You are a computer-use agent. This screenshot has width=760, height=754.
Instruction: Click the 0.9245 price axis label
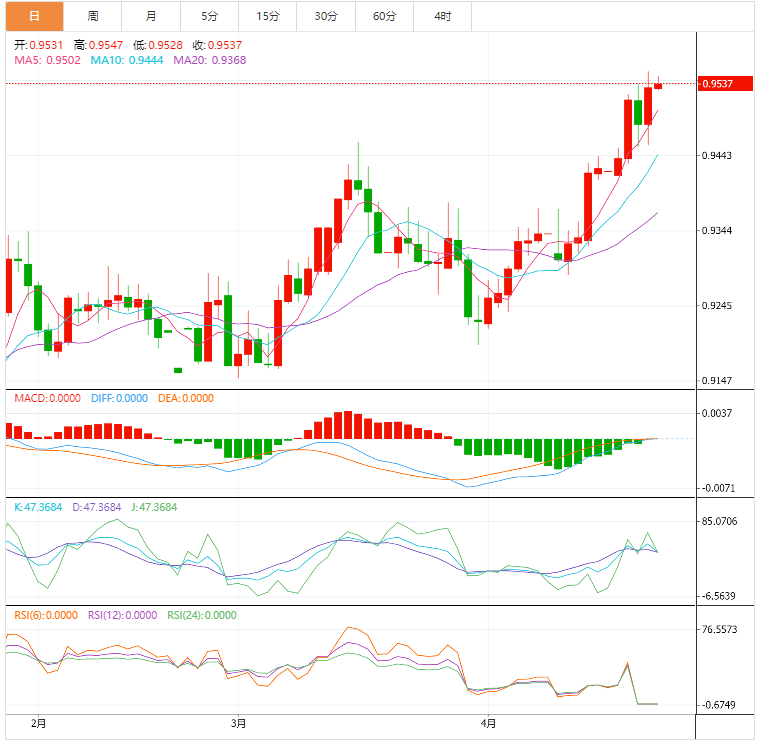717,305
